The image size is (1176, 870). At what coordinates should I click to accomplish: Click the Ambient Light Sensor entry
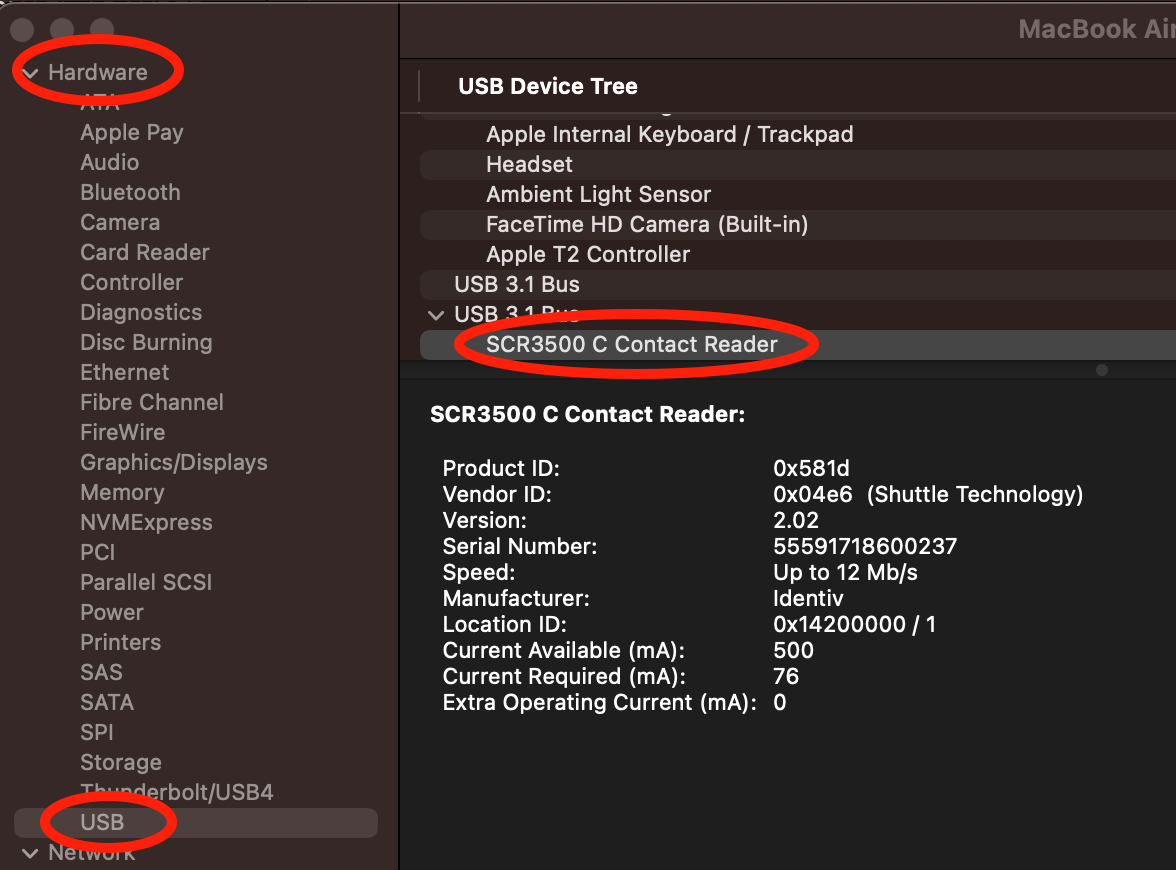tap(598, 194)
